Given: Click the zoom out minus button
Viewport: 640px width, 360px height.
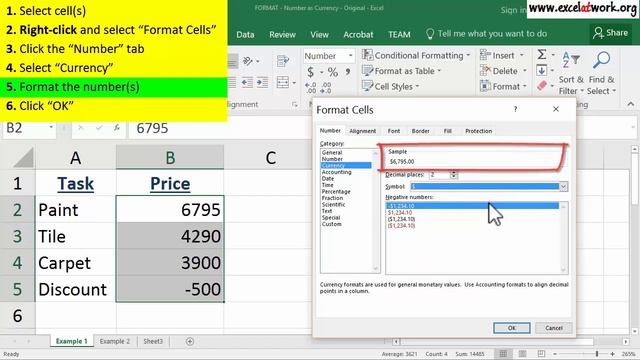Looking at the screenshot, I should [555, 354].
